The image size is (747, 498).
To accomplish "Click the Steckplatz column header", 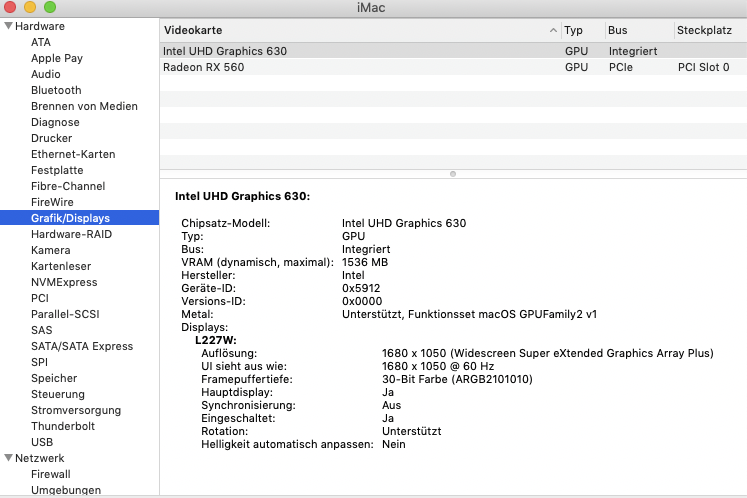I will coord(708,31).
